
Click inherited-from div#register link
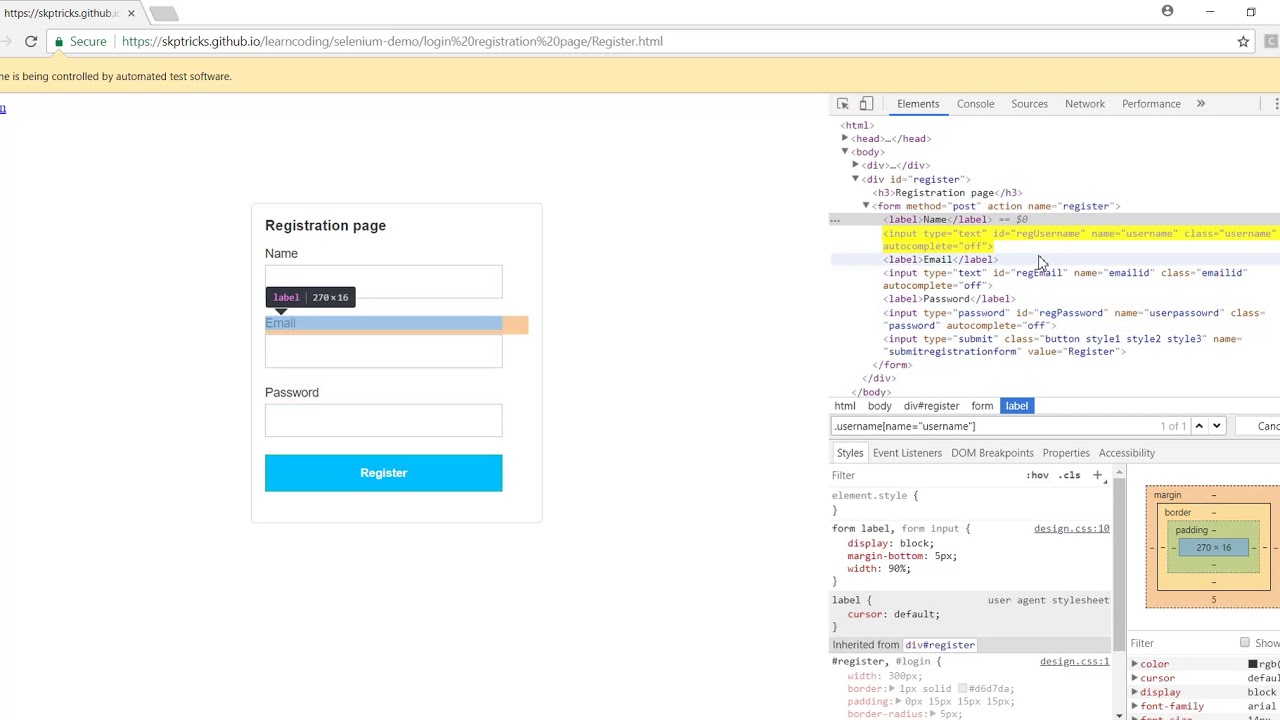pyautogui.click(x=940, y=645)
